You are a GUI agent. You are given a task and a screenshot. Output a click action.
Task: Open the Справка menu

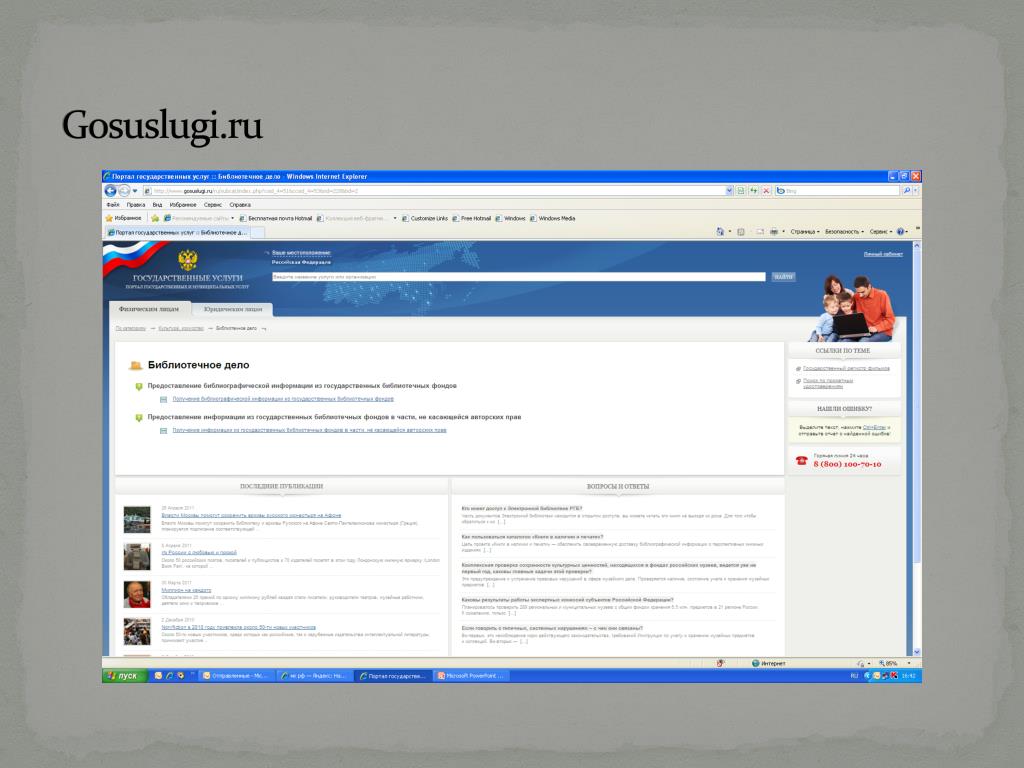point(240,204)
